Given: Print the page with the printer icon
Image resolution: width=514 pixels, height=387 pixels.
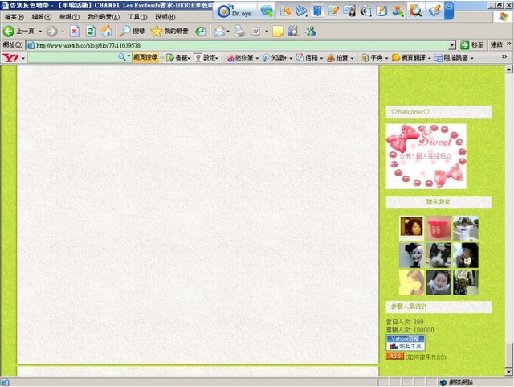Looking at the screenshot, I should coord(239,31).
